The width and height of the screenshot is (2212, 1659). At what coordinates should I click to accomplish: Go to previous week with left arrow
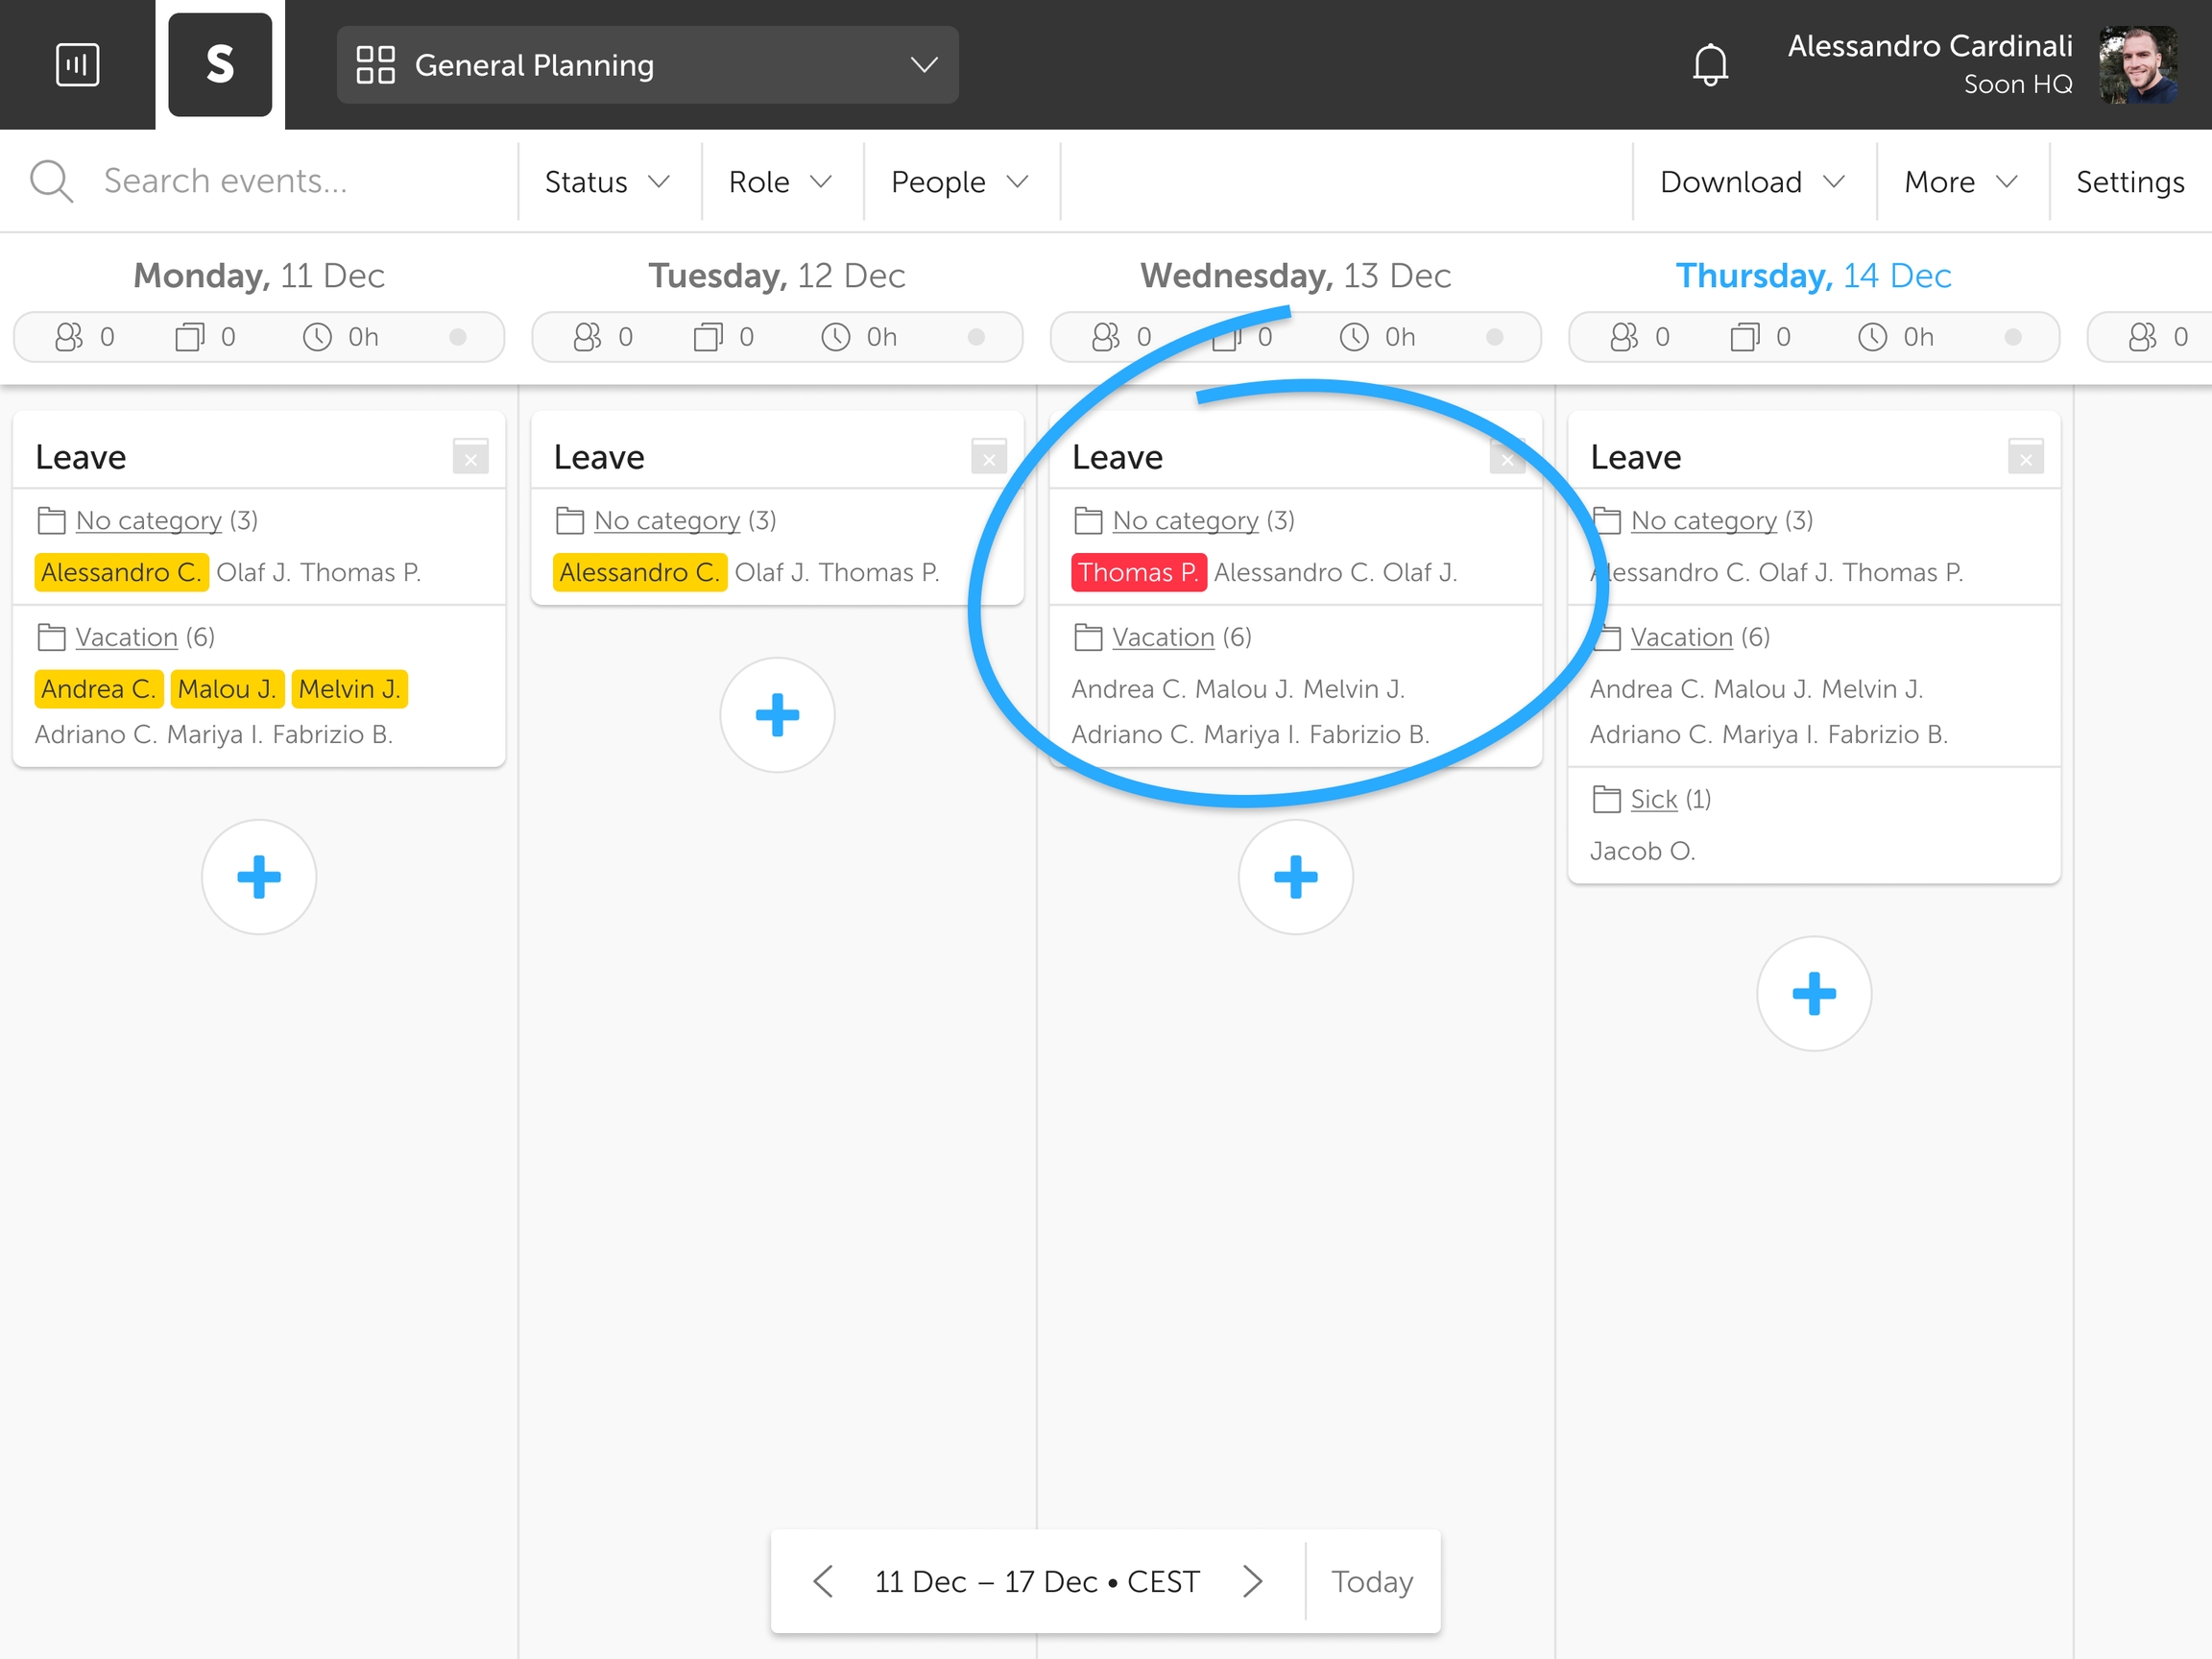pos(823,1581)
